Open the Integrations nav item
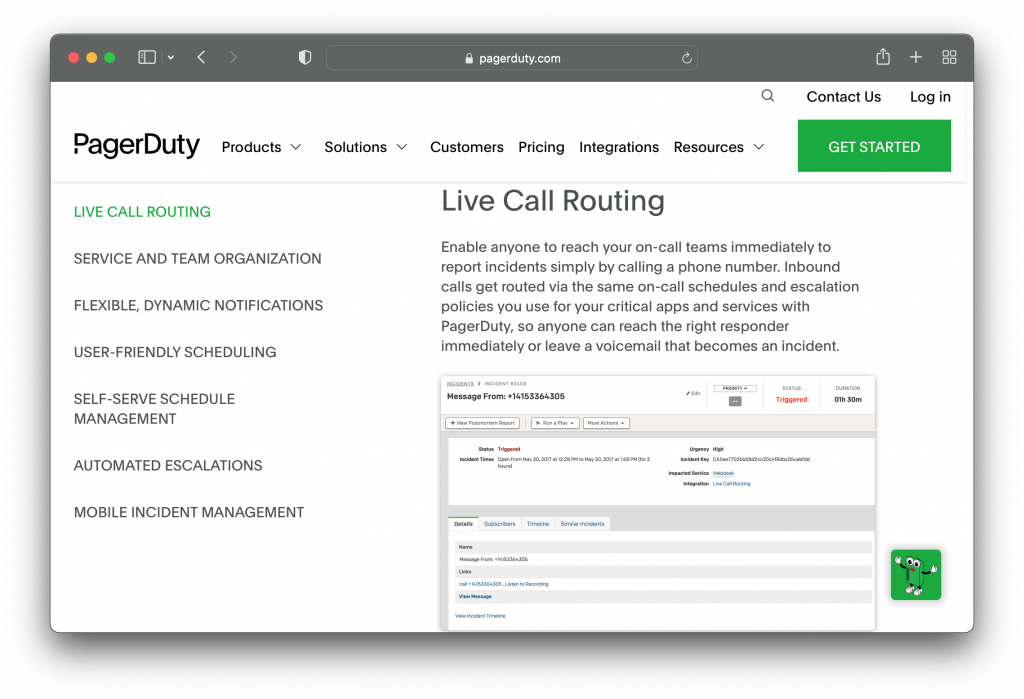 [619, 147]
